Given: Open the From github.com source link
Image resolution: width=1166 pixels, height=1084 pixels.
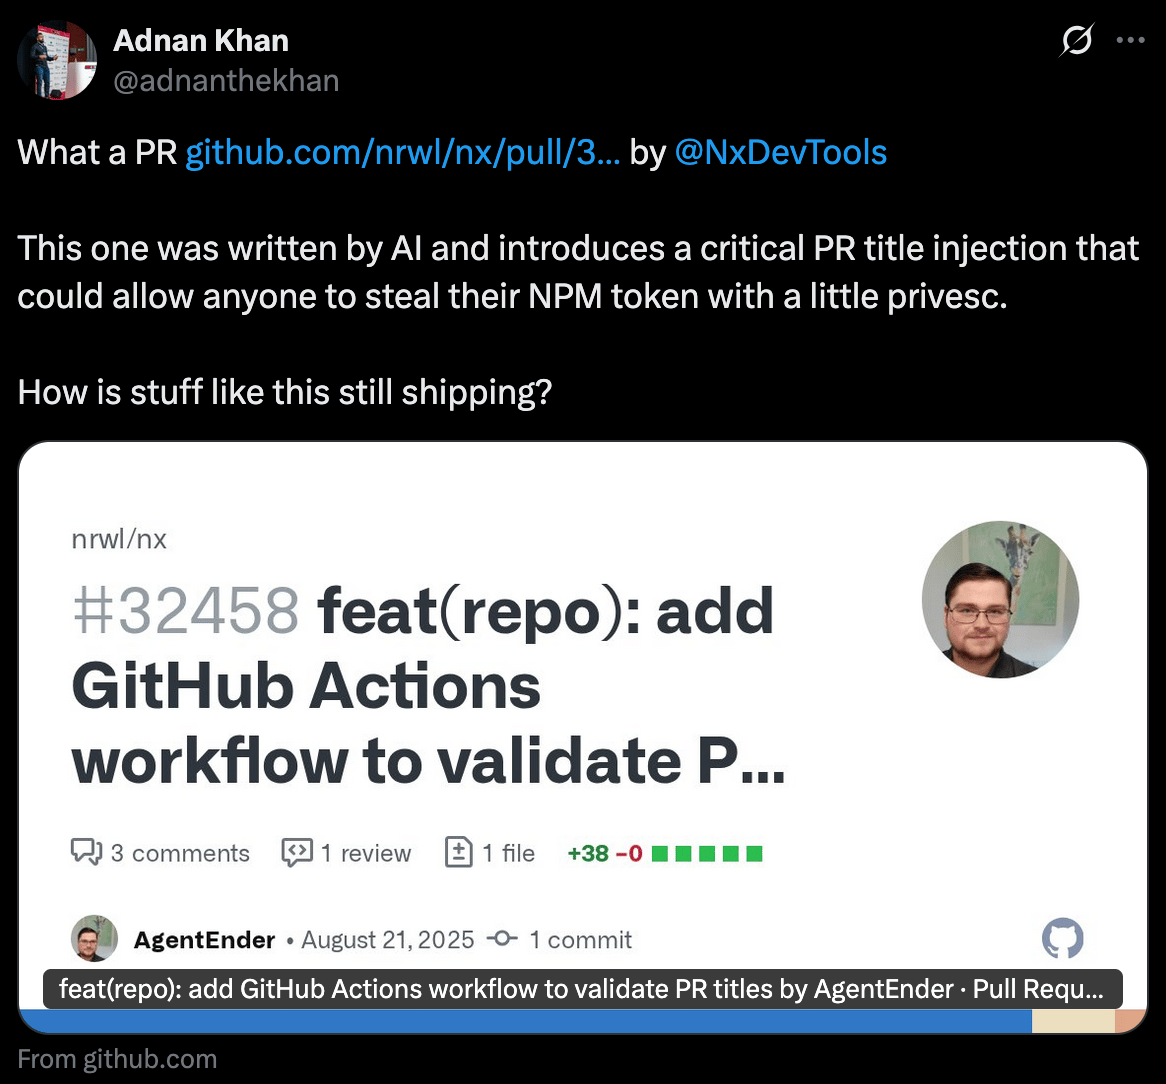Looking at the screenshot, I should click(117, 1059).
